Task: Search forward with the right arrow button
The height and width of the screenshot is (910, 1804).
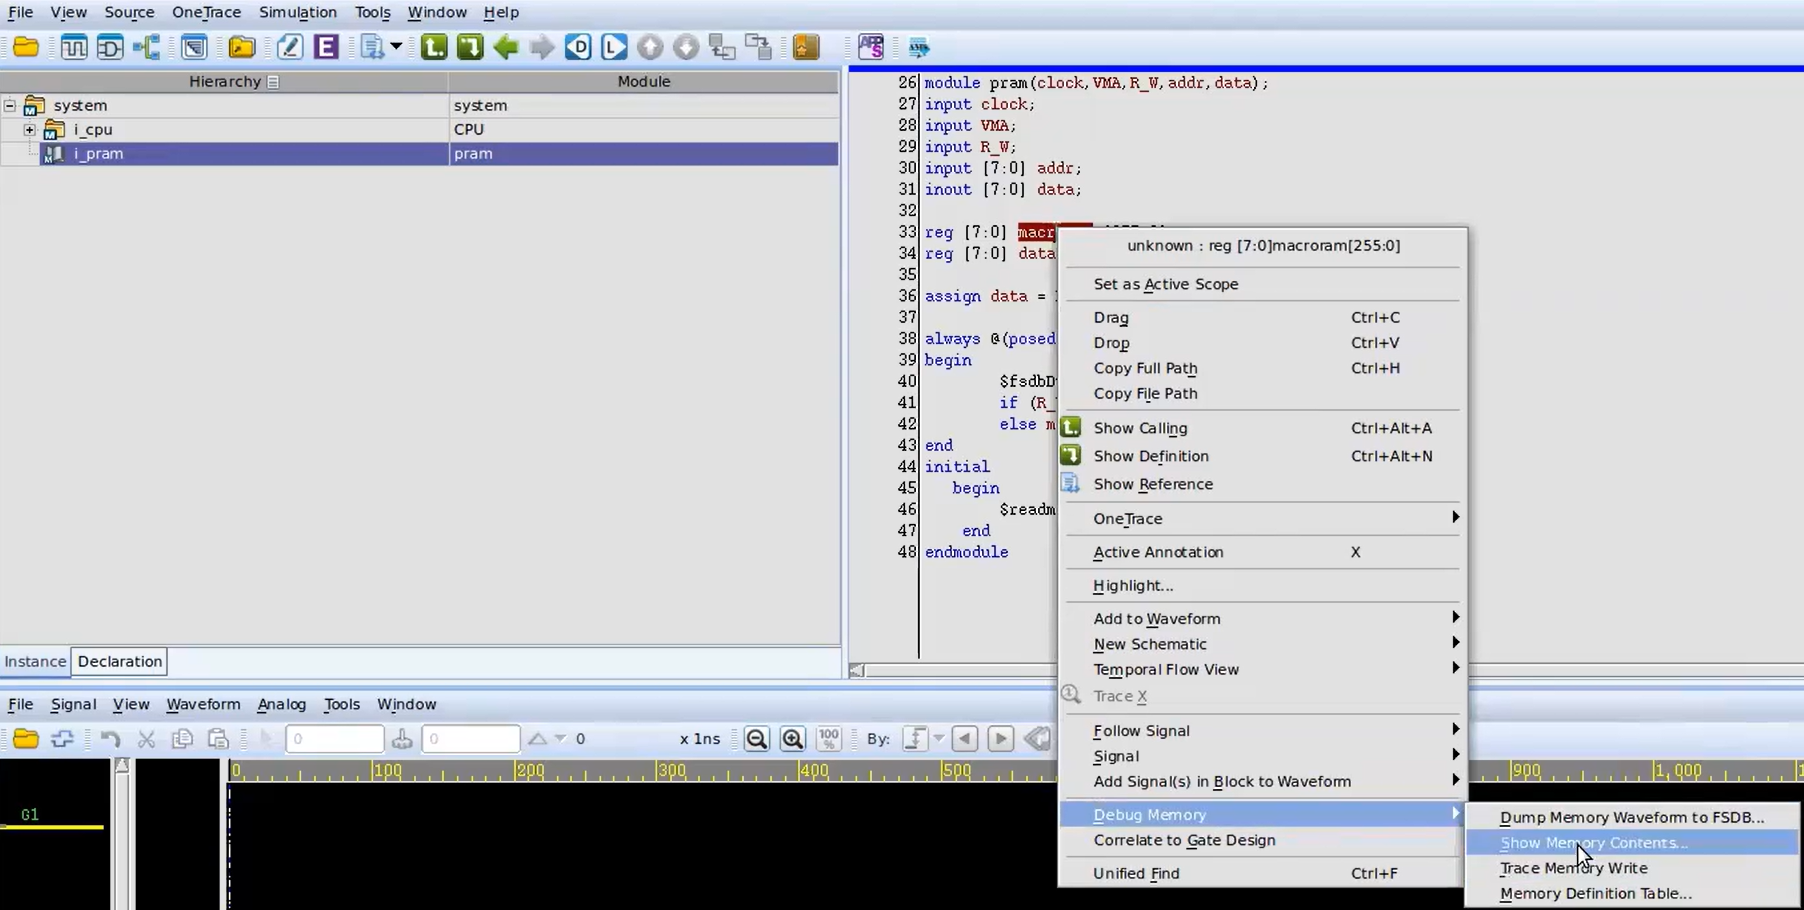Action: [x=1001, y=739]
